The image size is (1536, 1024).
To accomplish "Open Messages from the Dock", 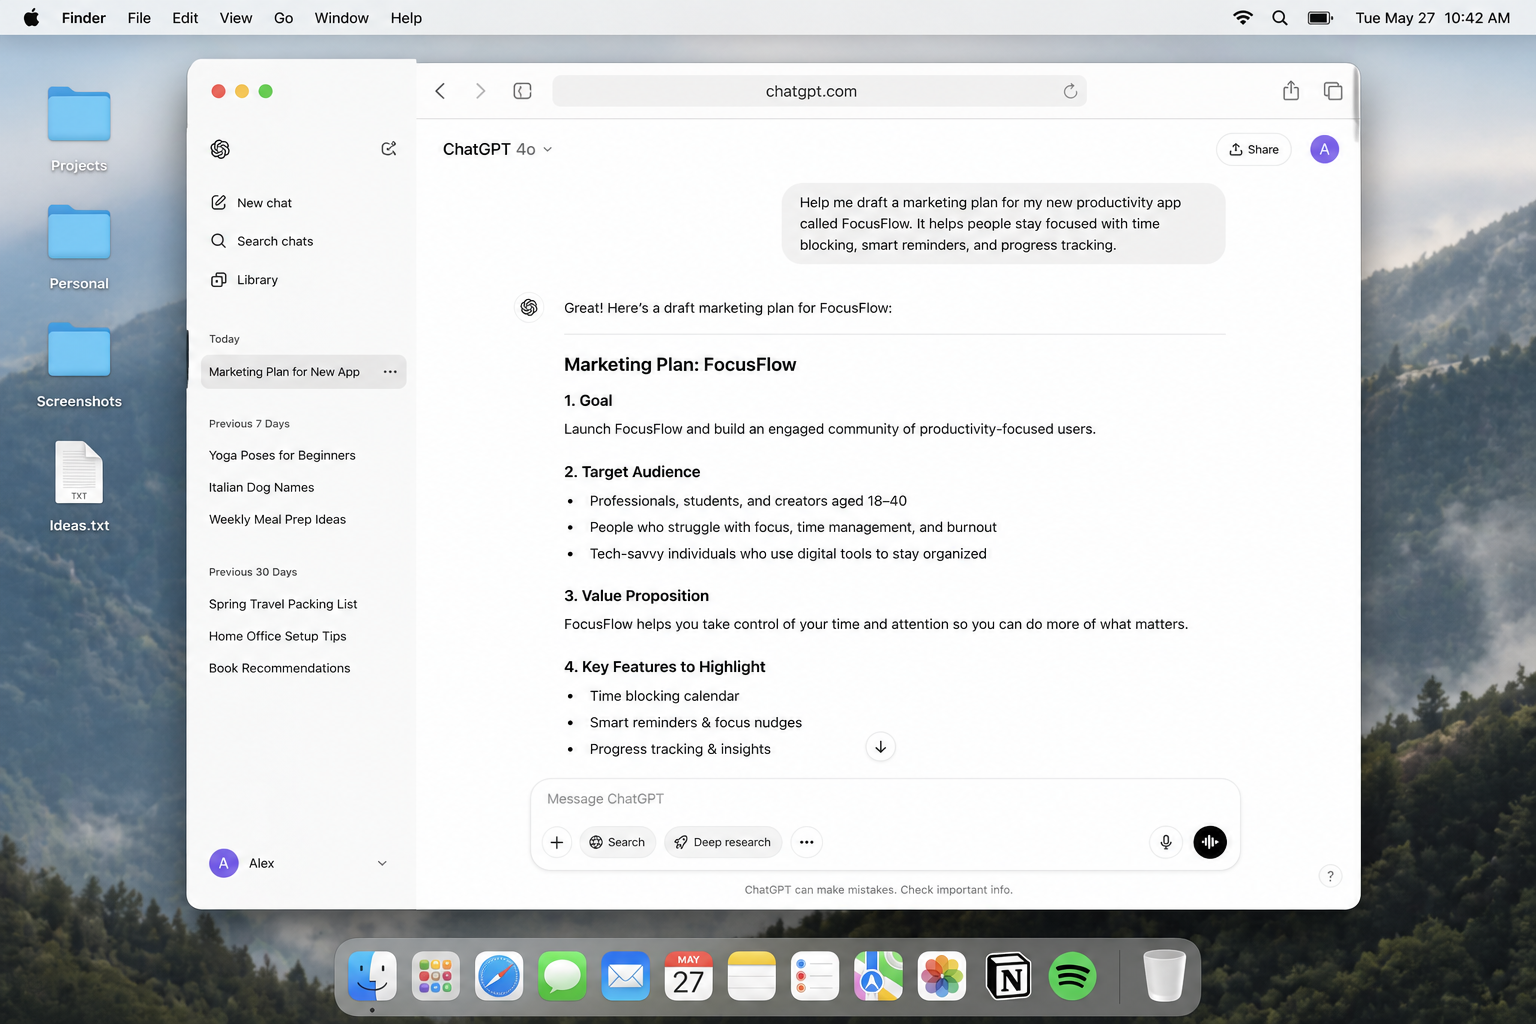I will 562,976.
